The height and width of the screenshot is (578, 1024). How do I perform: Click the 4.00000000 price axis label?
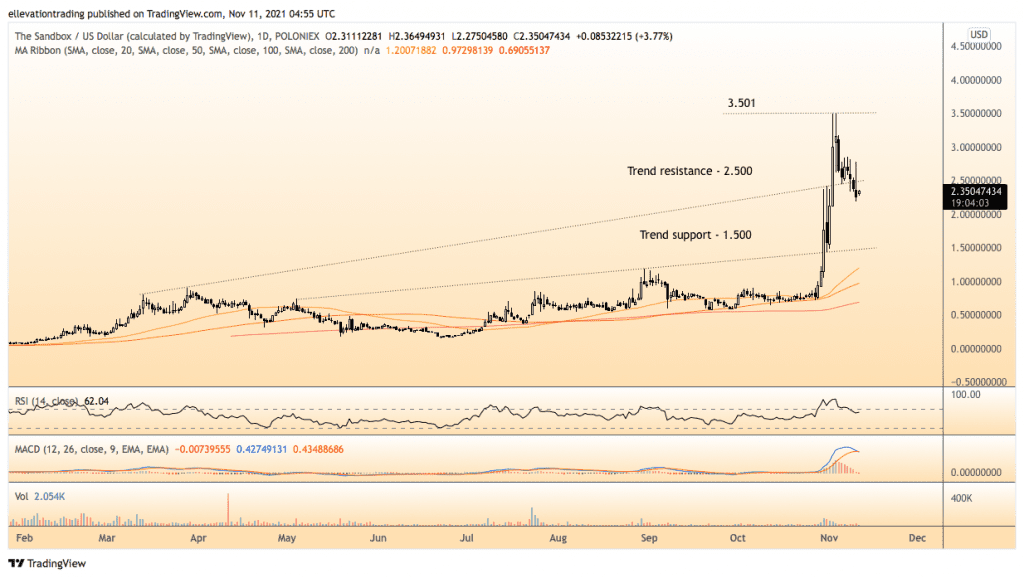[x=976, y=80]
